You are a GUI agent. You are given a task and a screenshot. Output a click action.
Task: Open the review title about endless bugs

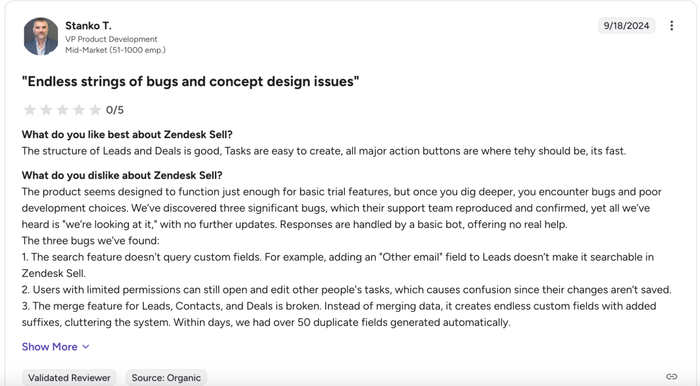[x=191, y=82]
